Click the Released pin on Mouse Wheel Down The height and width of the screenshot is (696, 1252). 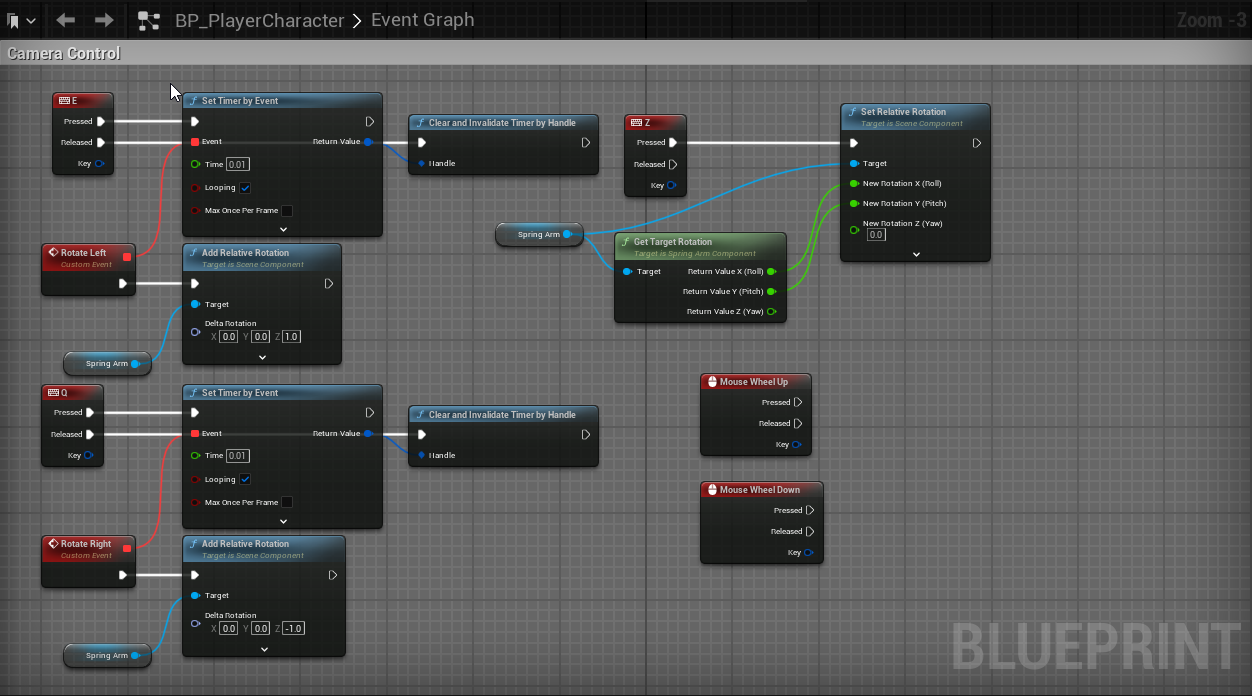click(810, 531)
